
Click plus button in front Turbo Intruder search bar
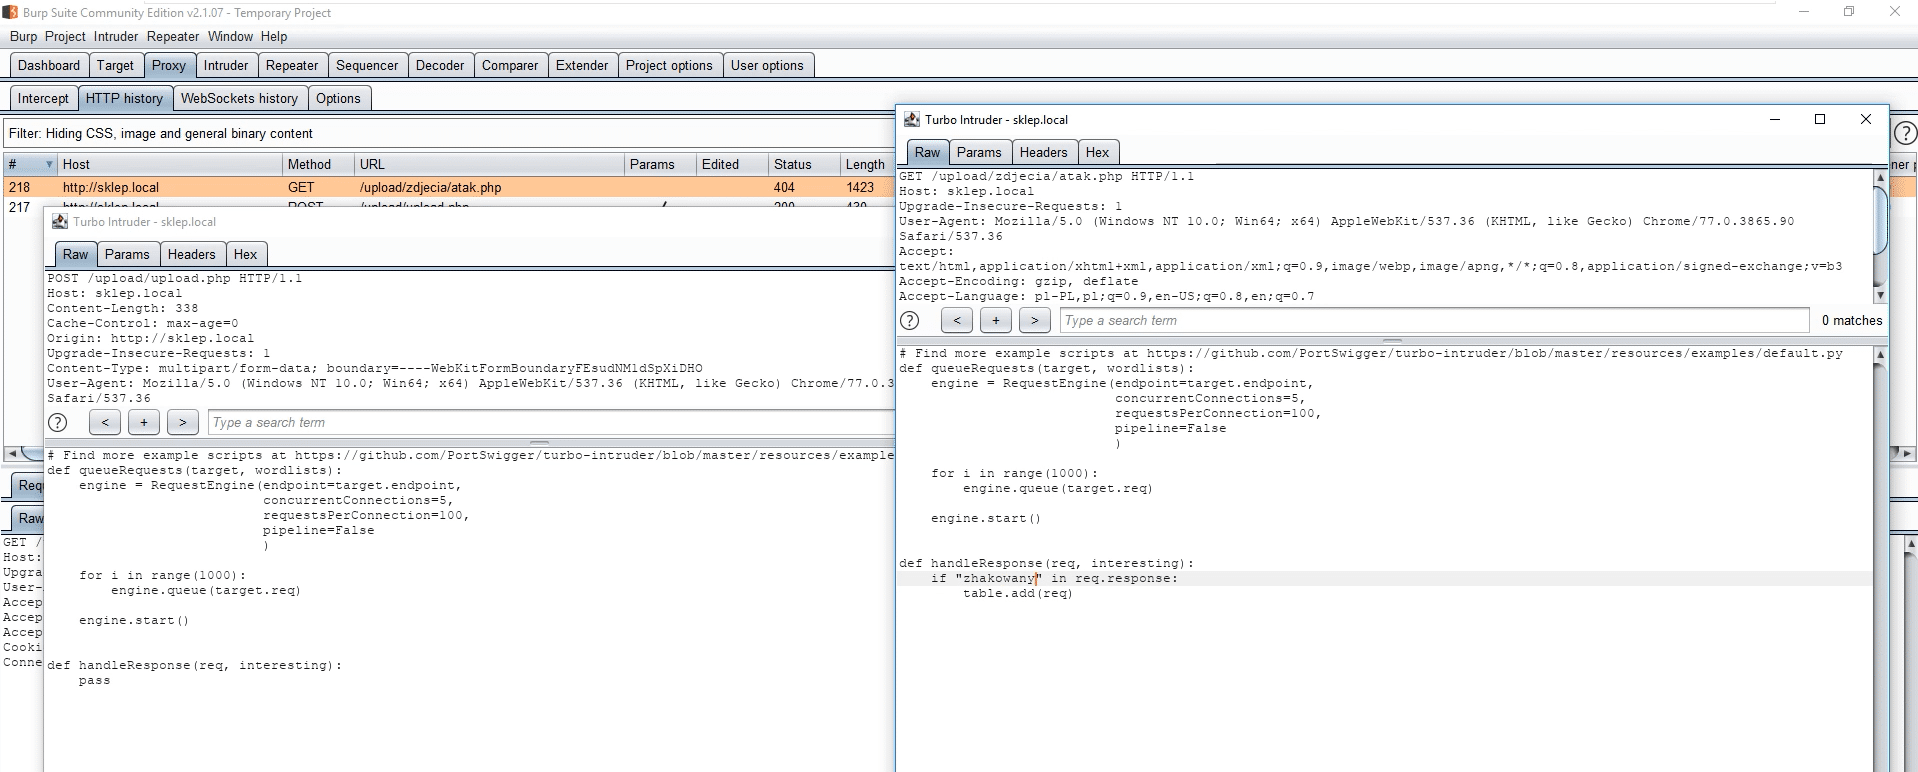[x=995, y=321]
